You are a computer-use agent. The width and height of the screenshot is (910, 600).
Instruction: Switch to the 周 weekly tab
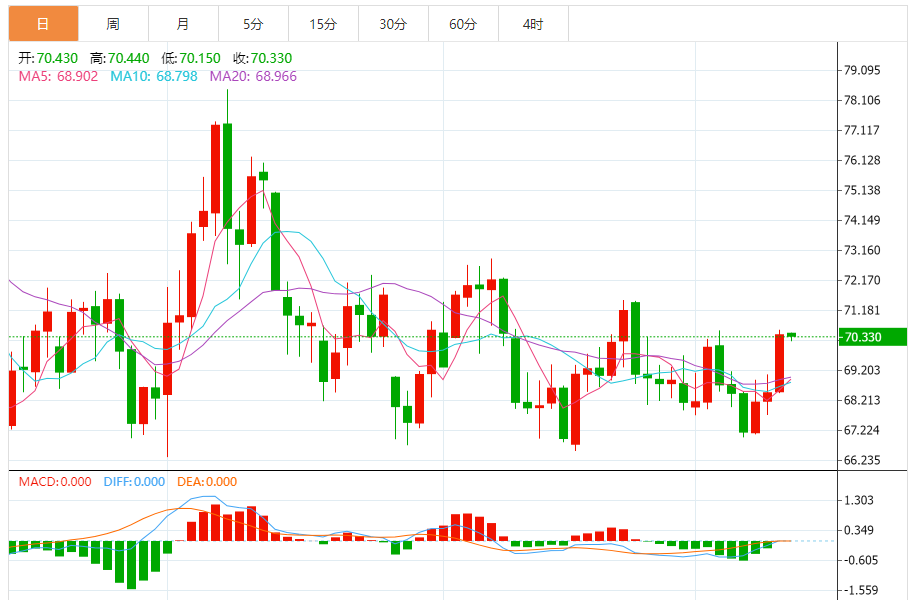113,24
